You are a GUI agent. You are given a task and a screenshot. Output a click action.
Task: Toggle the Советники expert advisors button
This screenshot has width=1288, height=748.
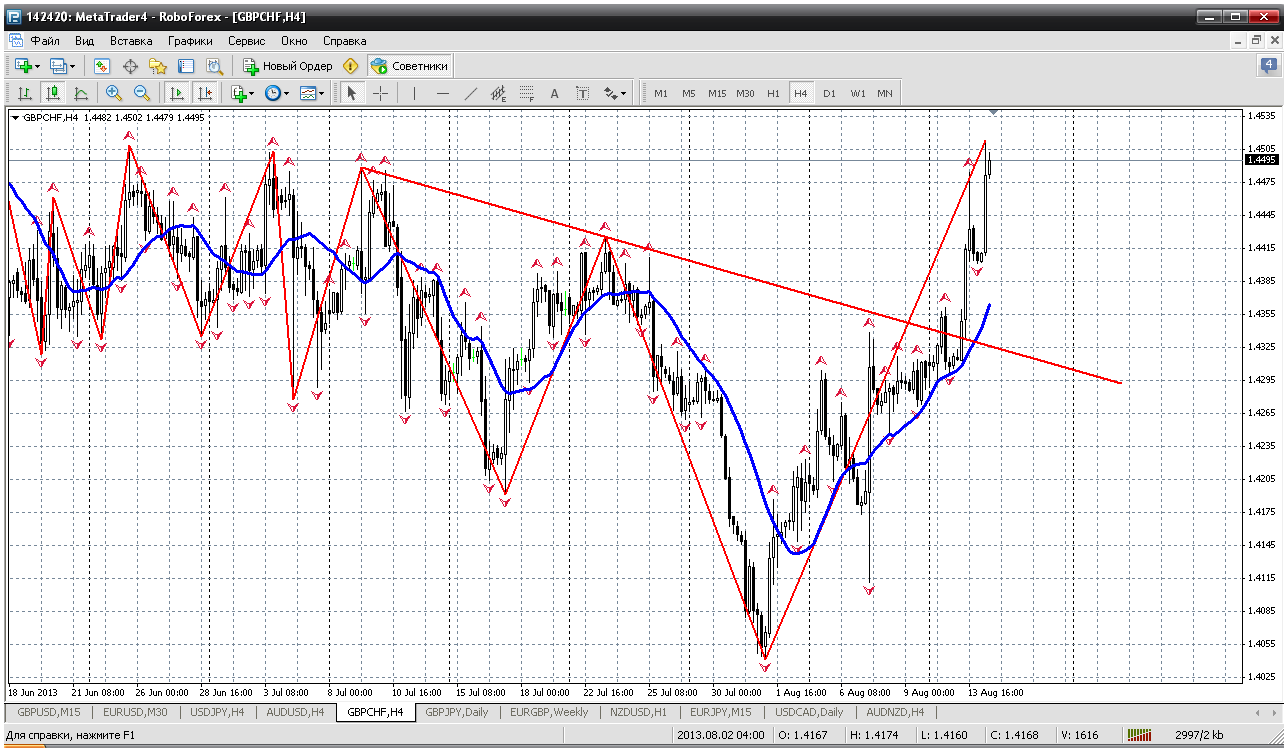point(410,66)
